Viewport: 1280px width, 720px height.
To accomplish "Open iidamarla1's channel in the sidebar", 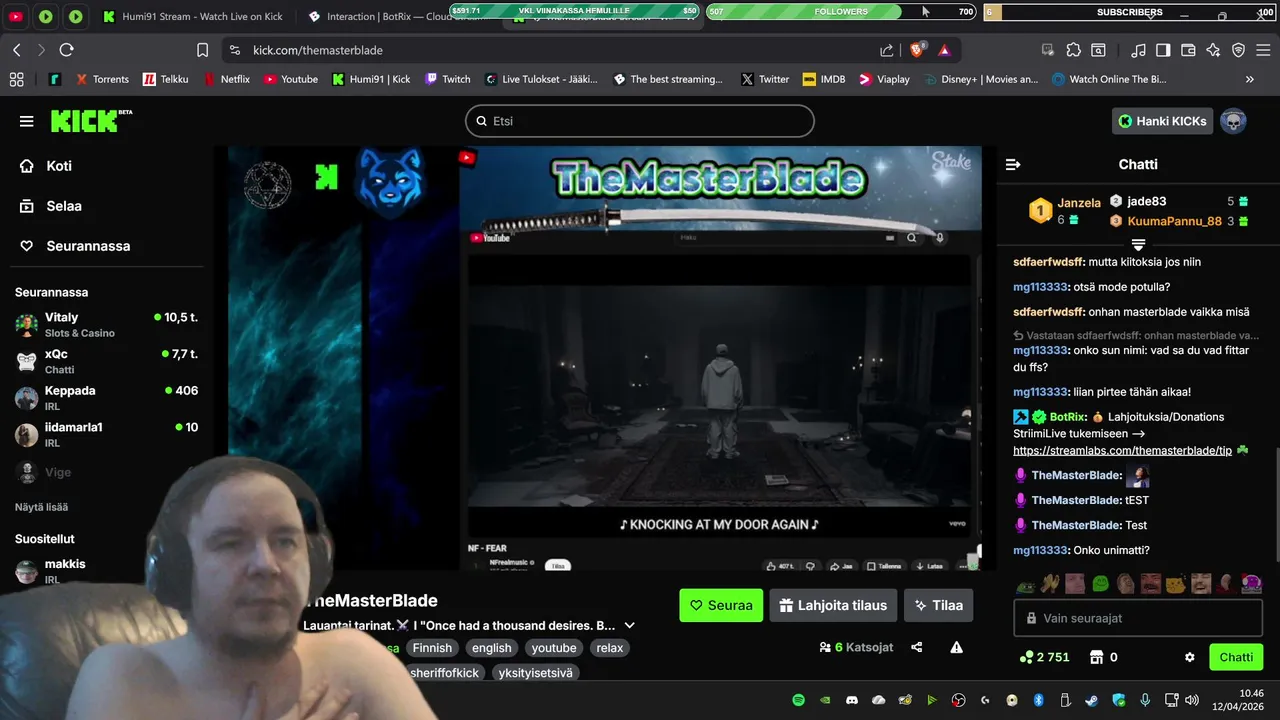I will 107,434.
